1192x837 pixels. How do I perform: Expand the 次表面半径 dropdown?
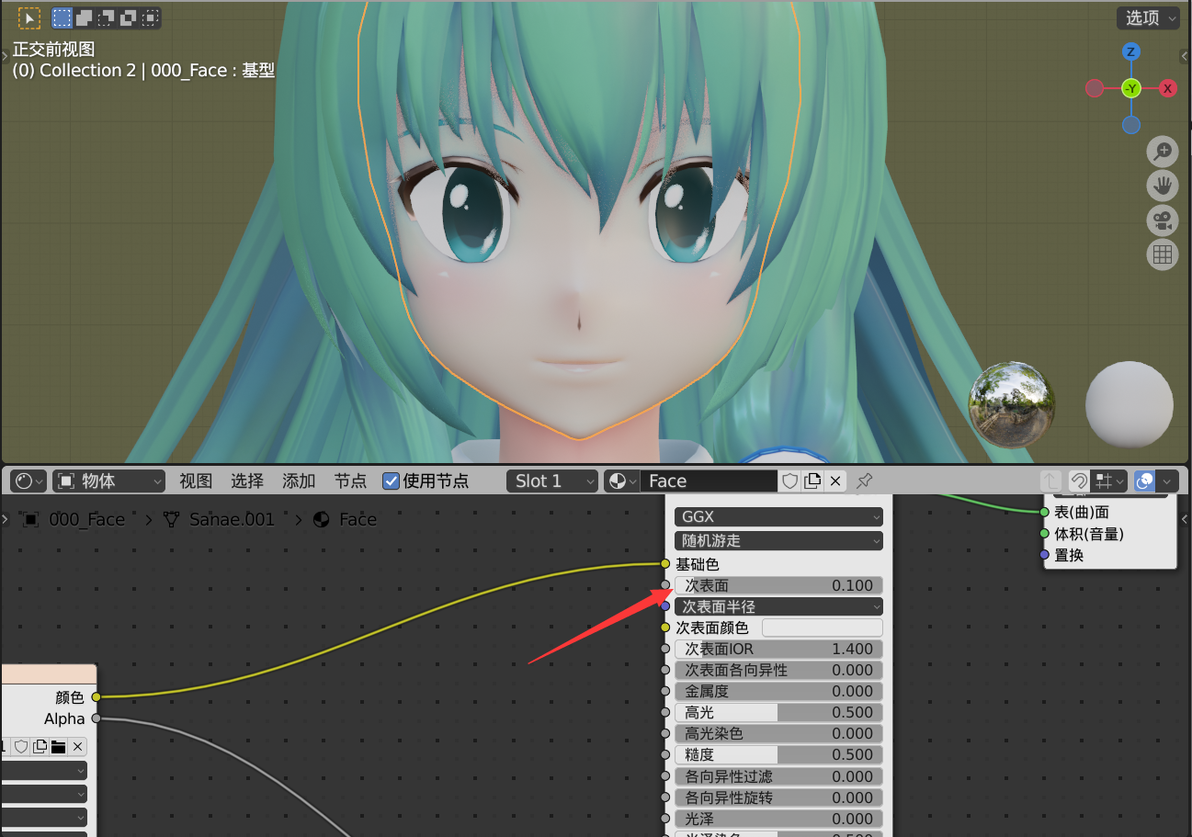coord(778,607)
